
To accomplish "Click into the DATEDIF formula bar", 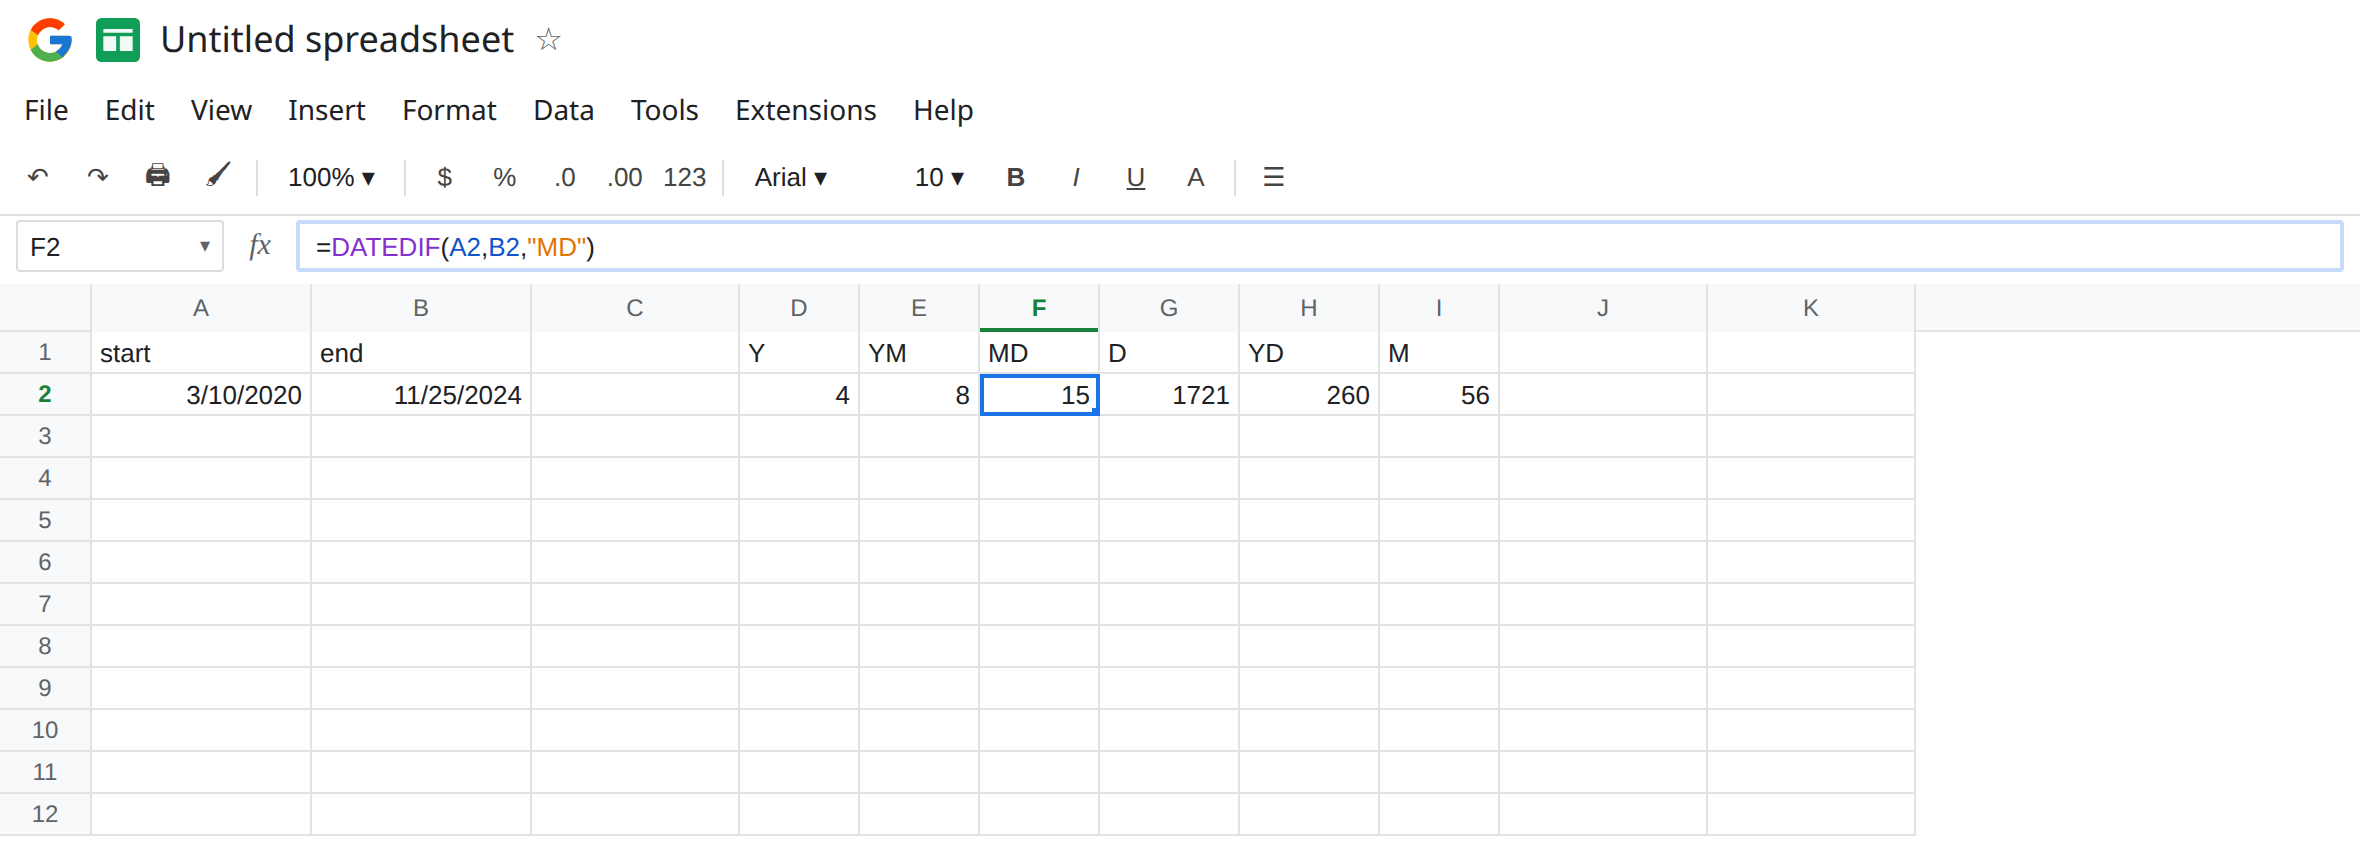I will coord(1319,247).
